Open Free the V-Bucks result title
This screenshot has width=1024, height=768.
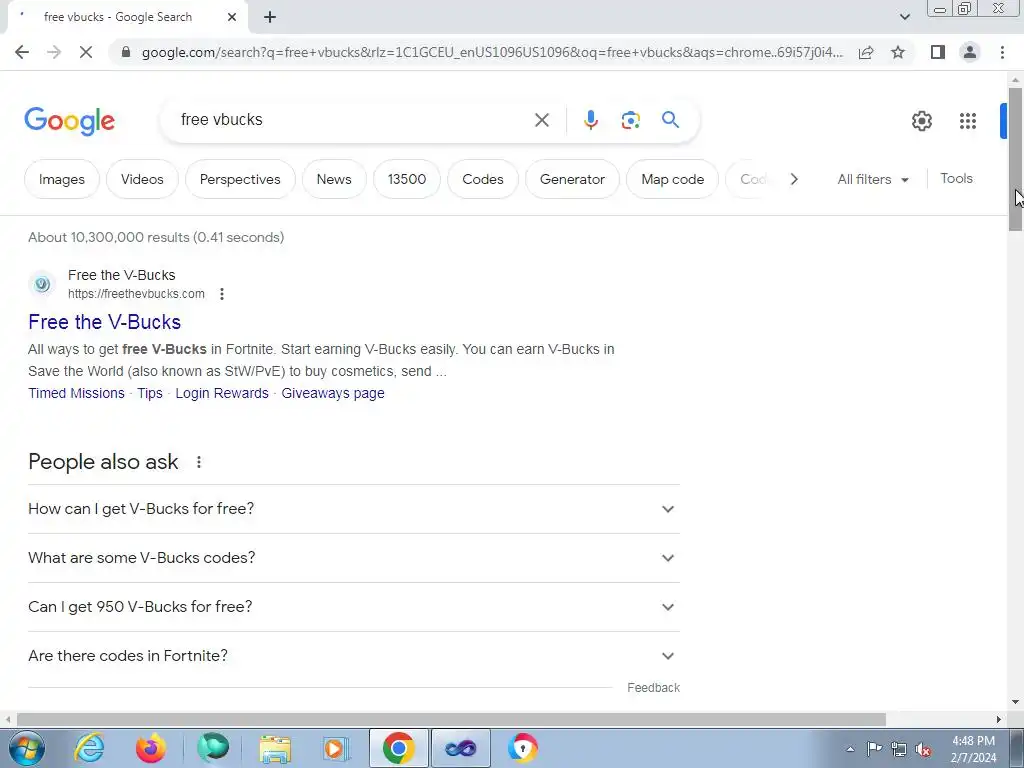(104, 322)
